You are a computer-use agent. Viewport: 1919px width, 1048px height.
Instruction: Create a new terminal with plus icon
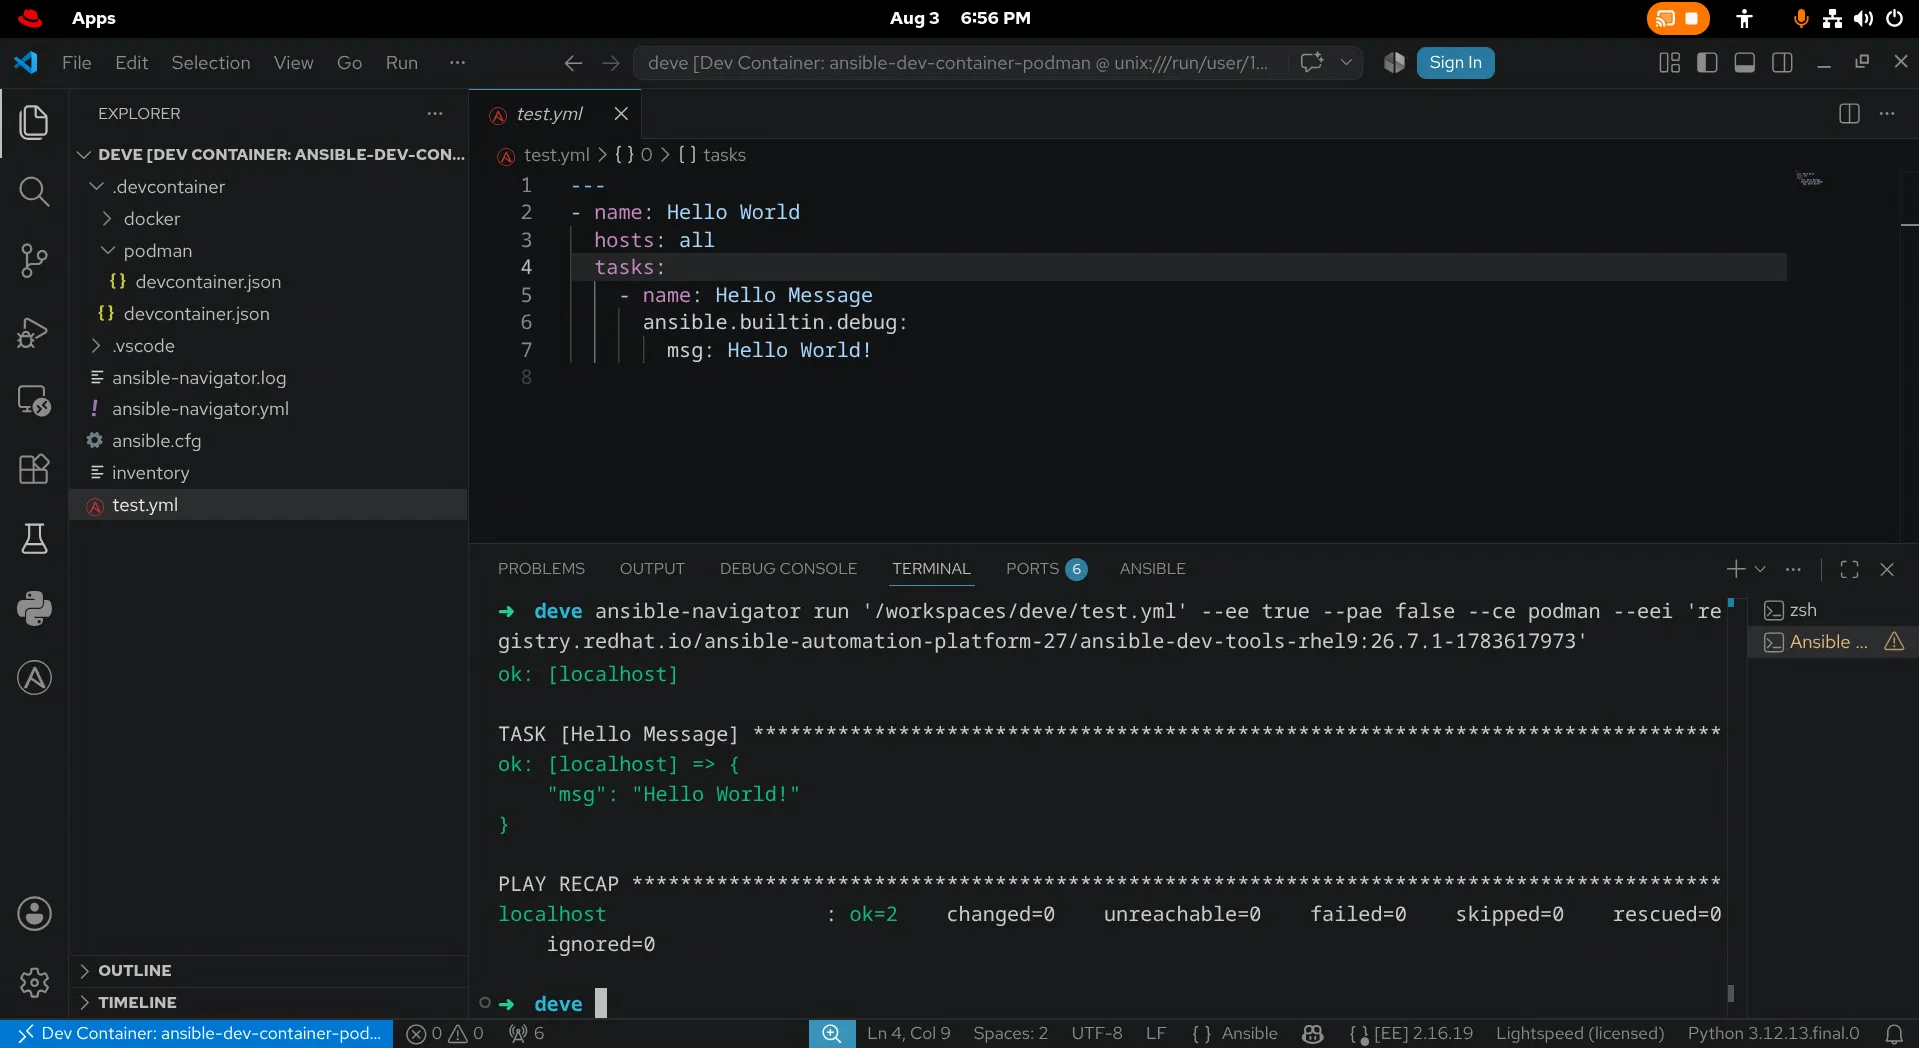(x=1735, y=569)
